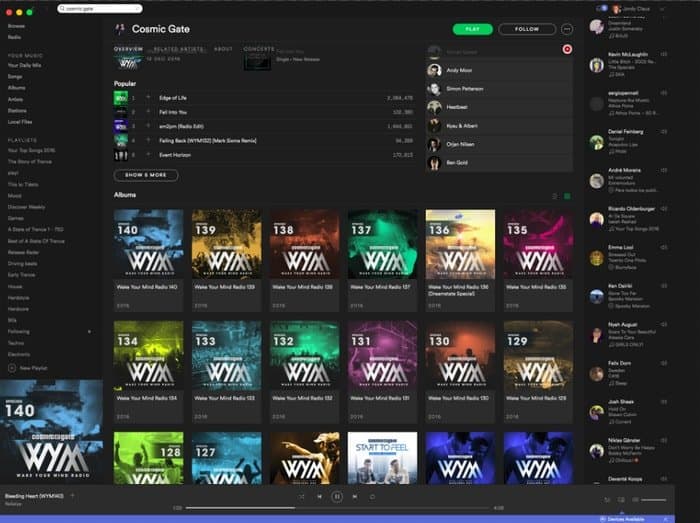Skip to the next track
Image resolution: width=700 pixels, height=523 pixels.
pos(355,496)
